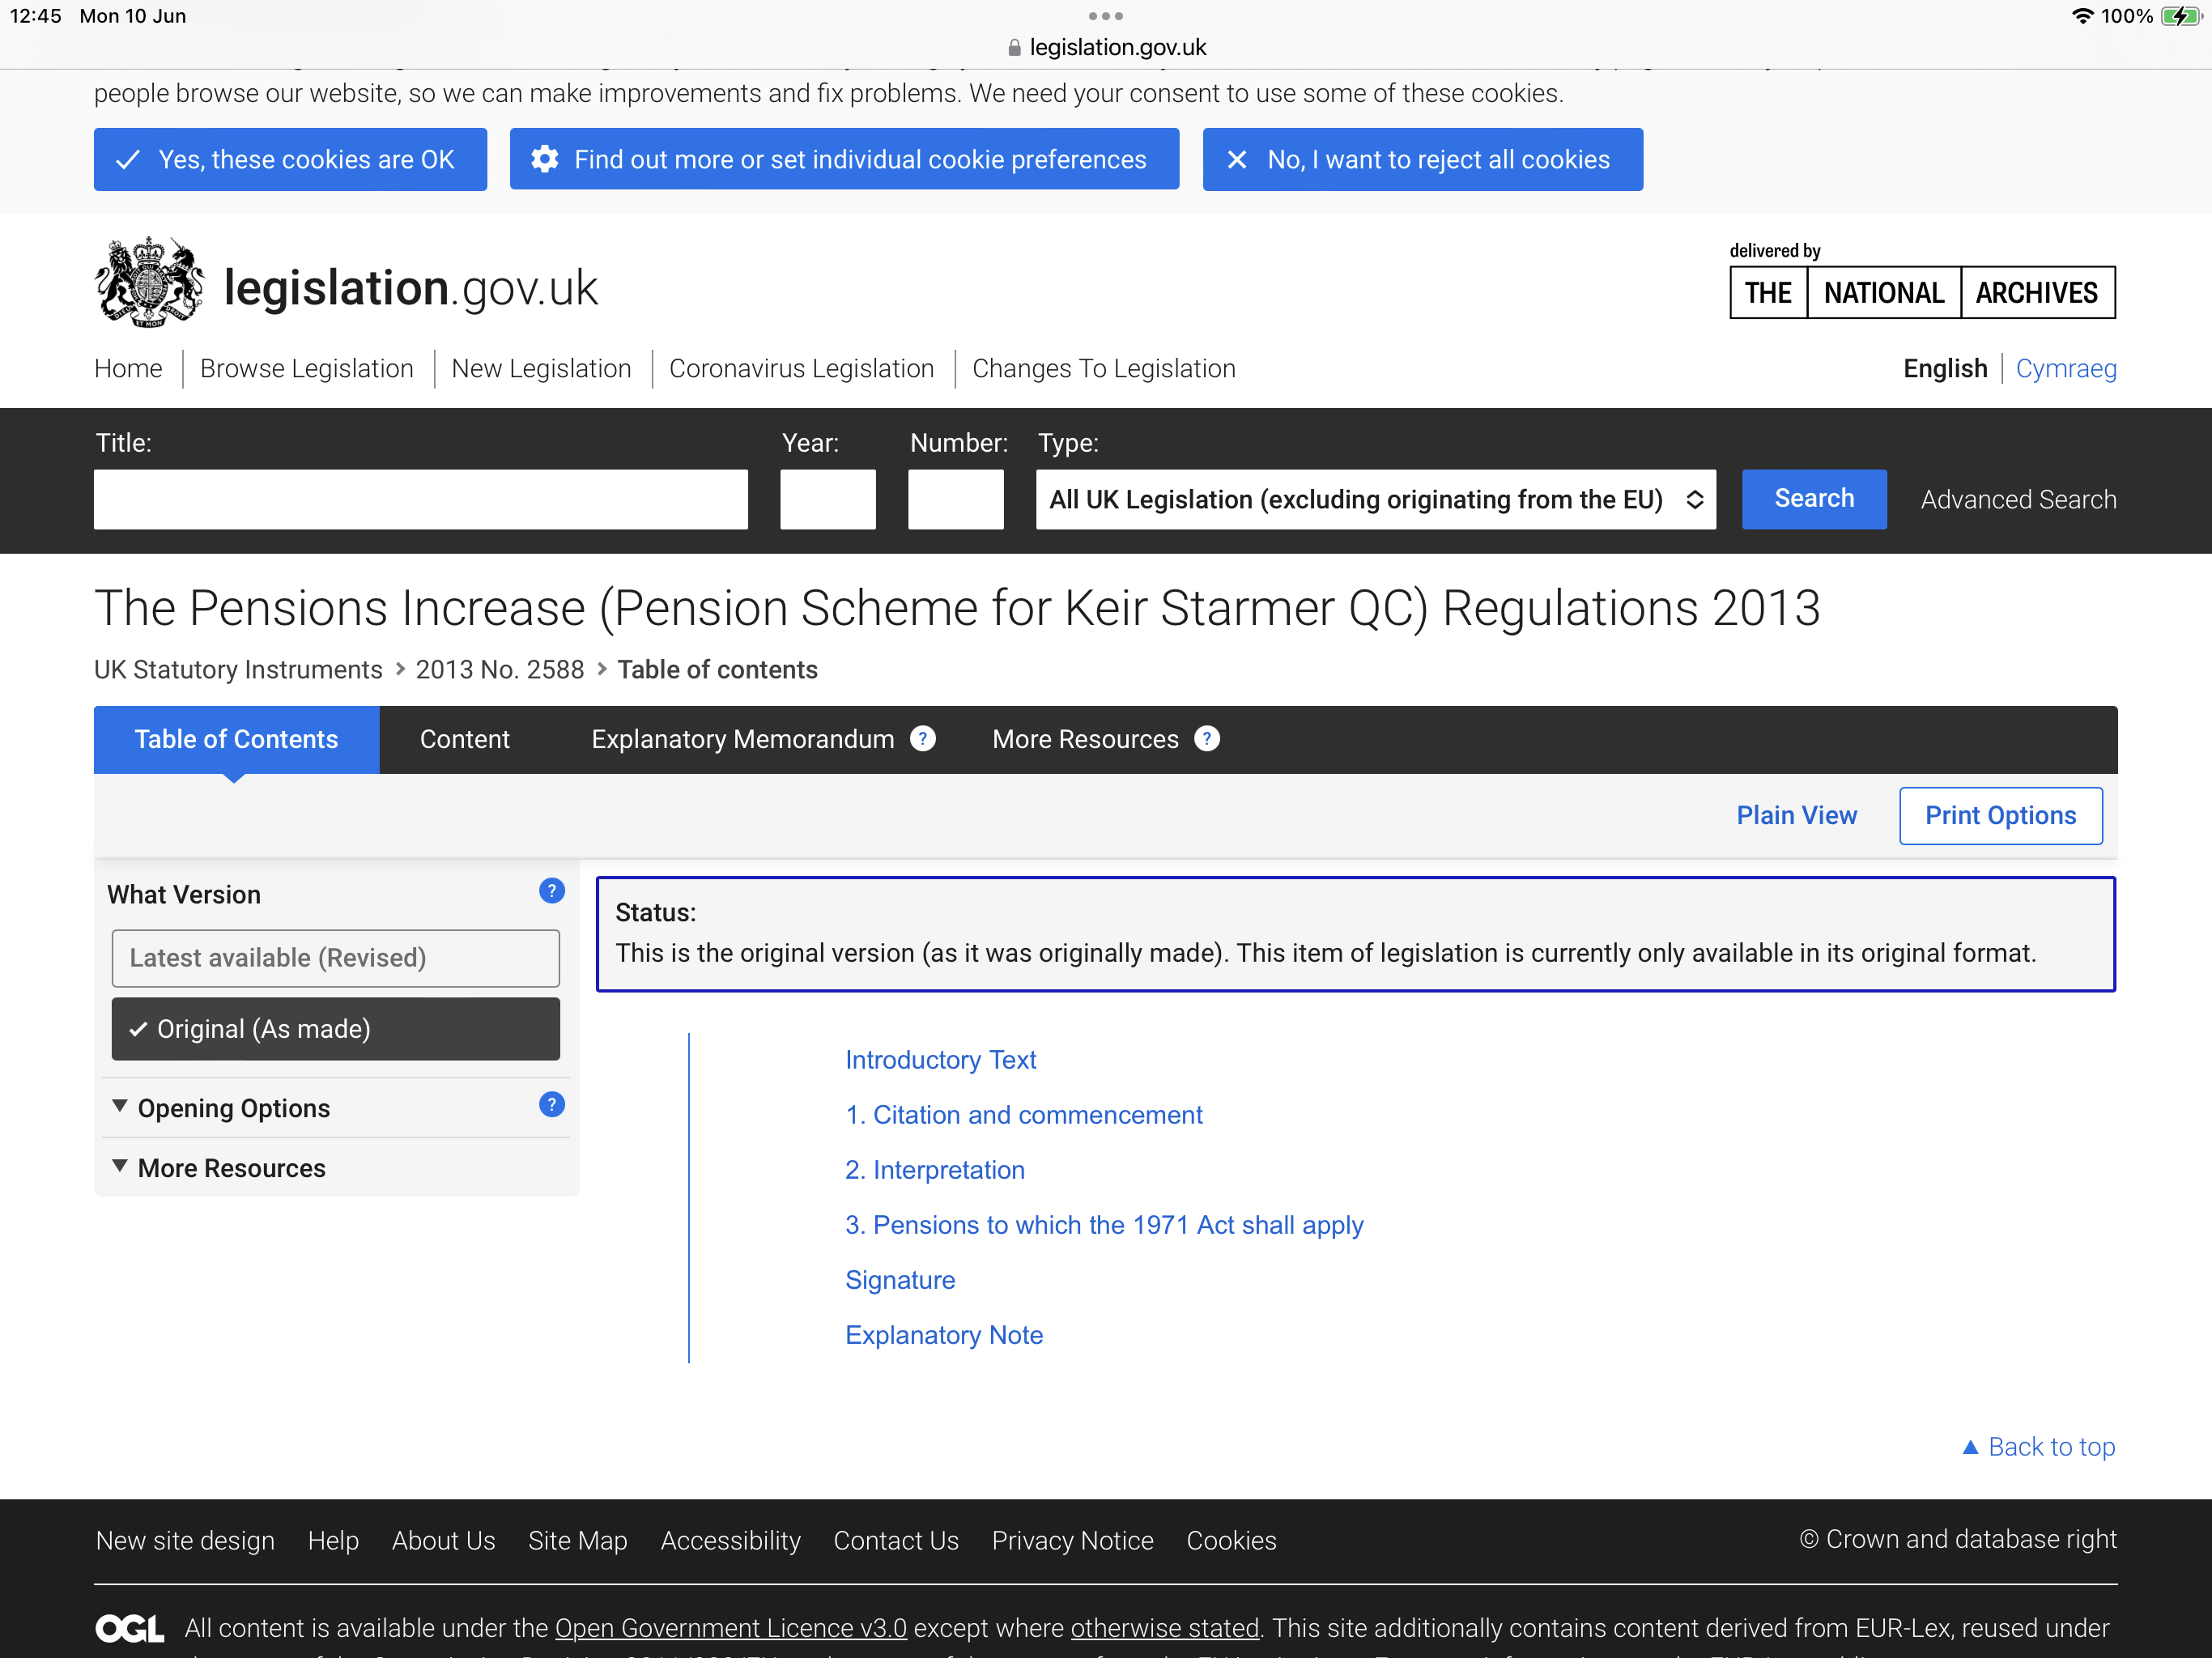Reject all cookies button
The height and width of the screenshot is (1658, 2212).
(1422, 160)
